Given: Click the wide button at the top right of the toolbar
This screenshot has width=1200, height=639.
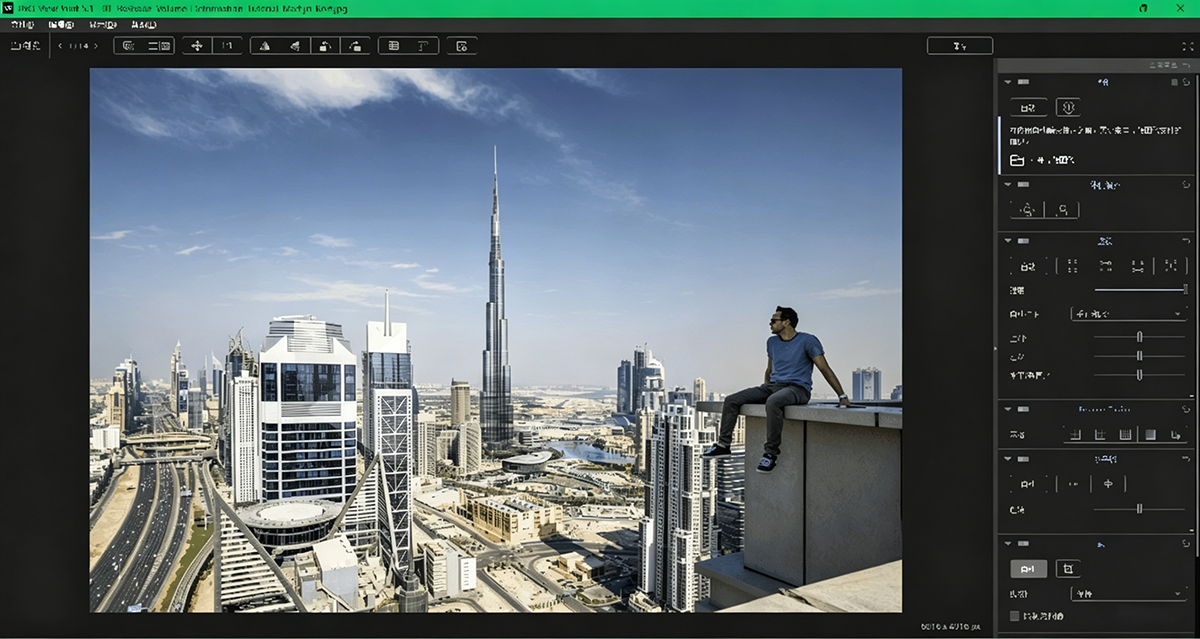Looking at the screenshot, I should (960, 46).
